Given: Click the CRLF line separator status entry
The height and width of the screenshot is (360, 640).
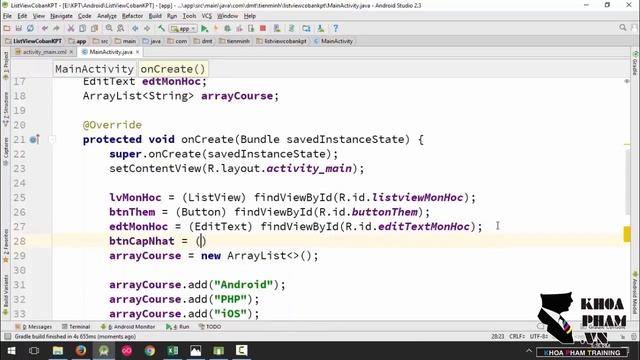Looking at the screenshot, I should 517,337.
